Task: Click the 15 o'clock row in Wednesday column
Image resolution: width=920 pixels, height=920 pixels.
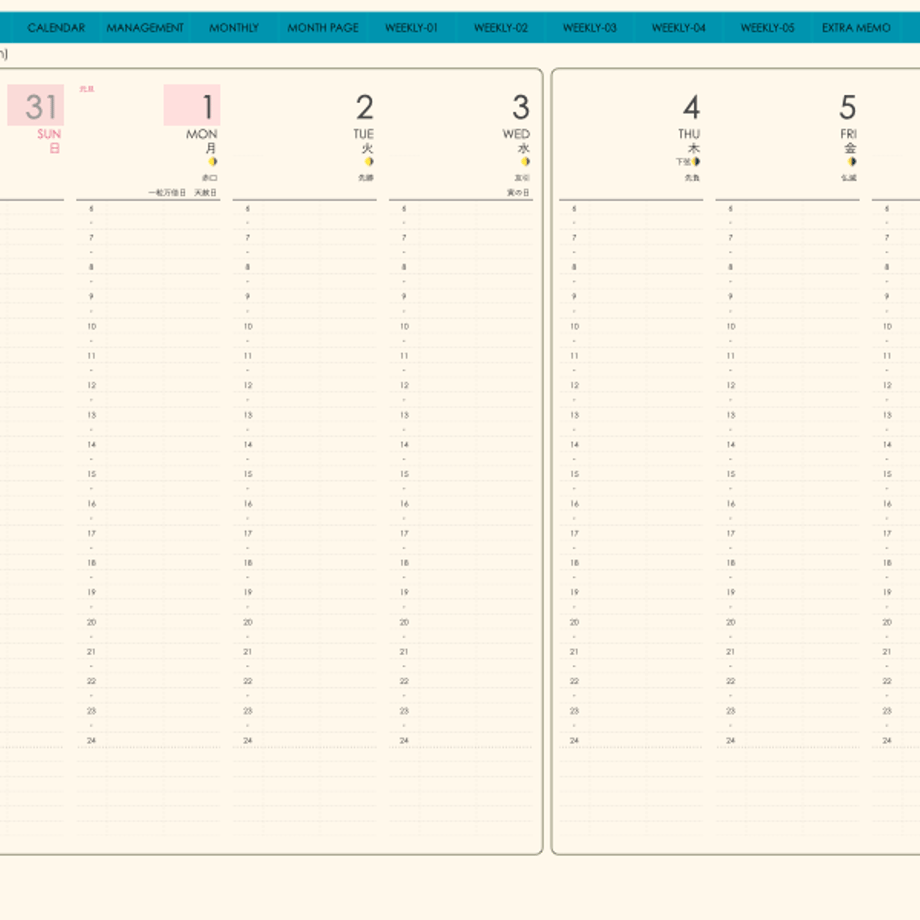Action: point(461,474)
